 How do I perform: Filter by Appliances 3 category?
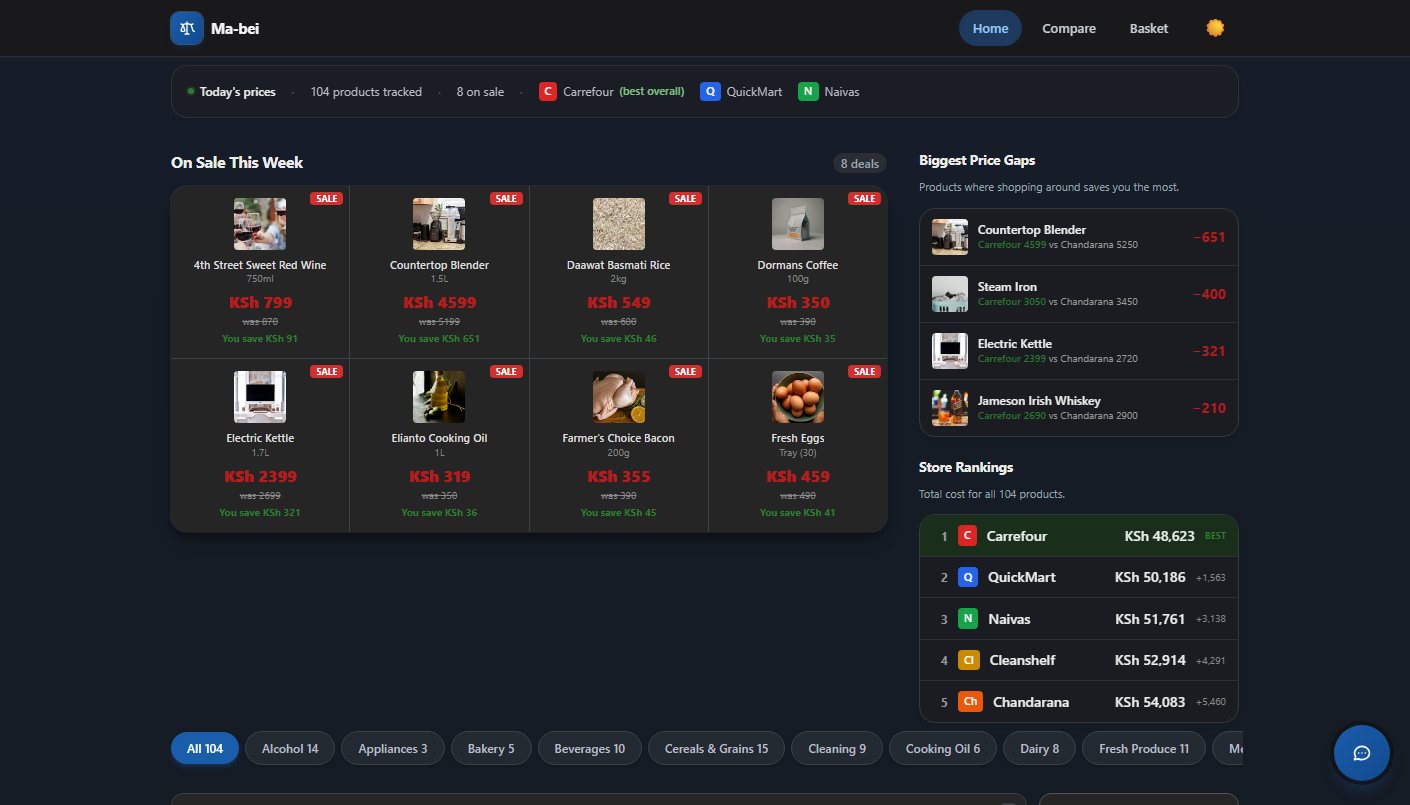(x=393, y=748)
